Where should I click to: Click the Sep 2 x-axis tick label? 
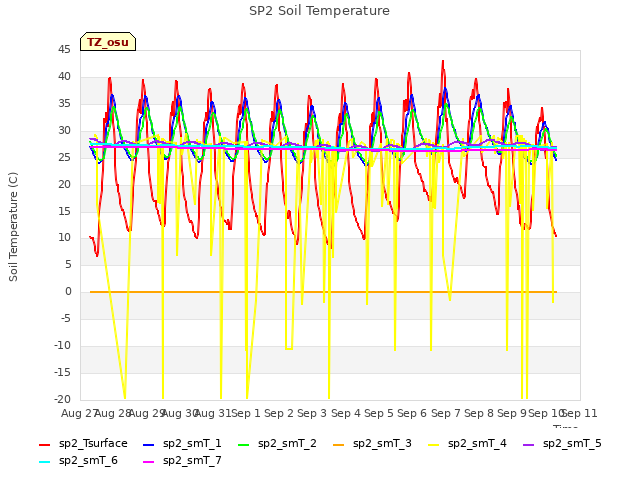pos(279,413)
